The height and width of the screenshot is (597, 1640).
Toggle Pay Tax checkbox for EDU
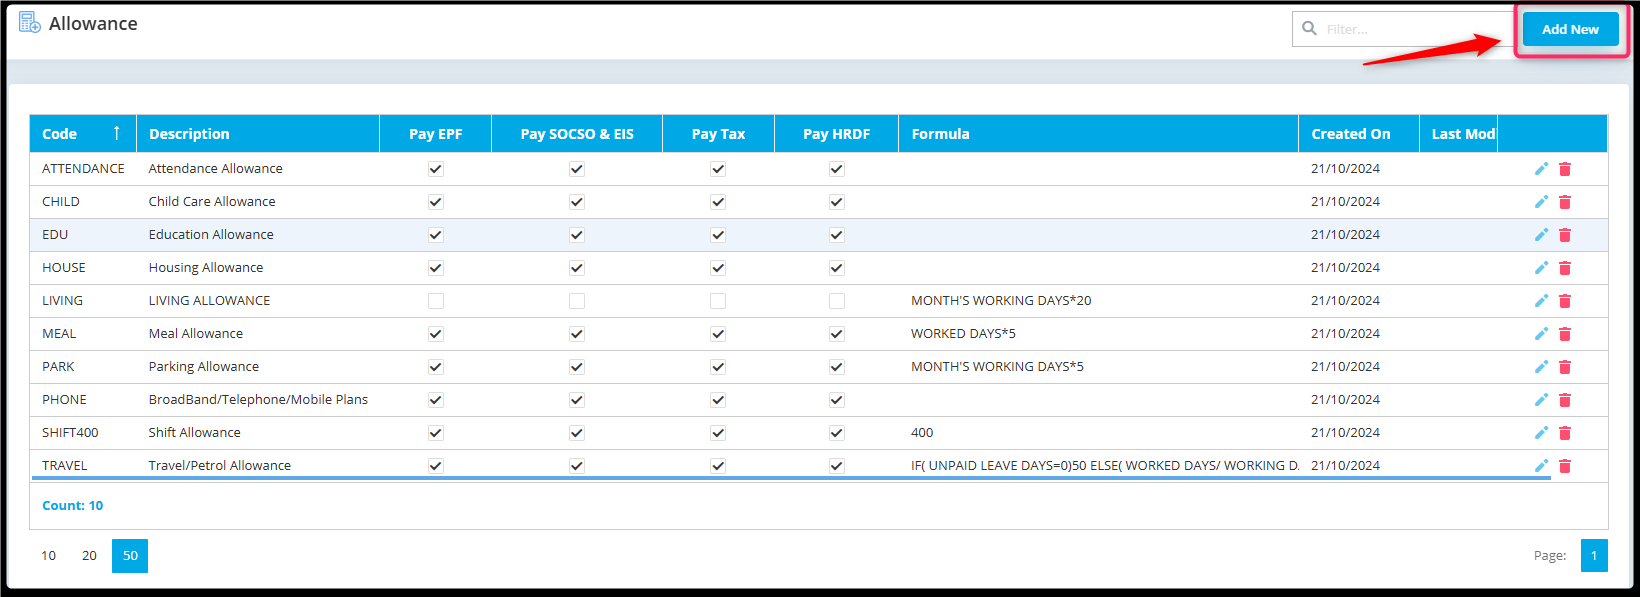(718, 235)
